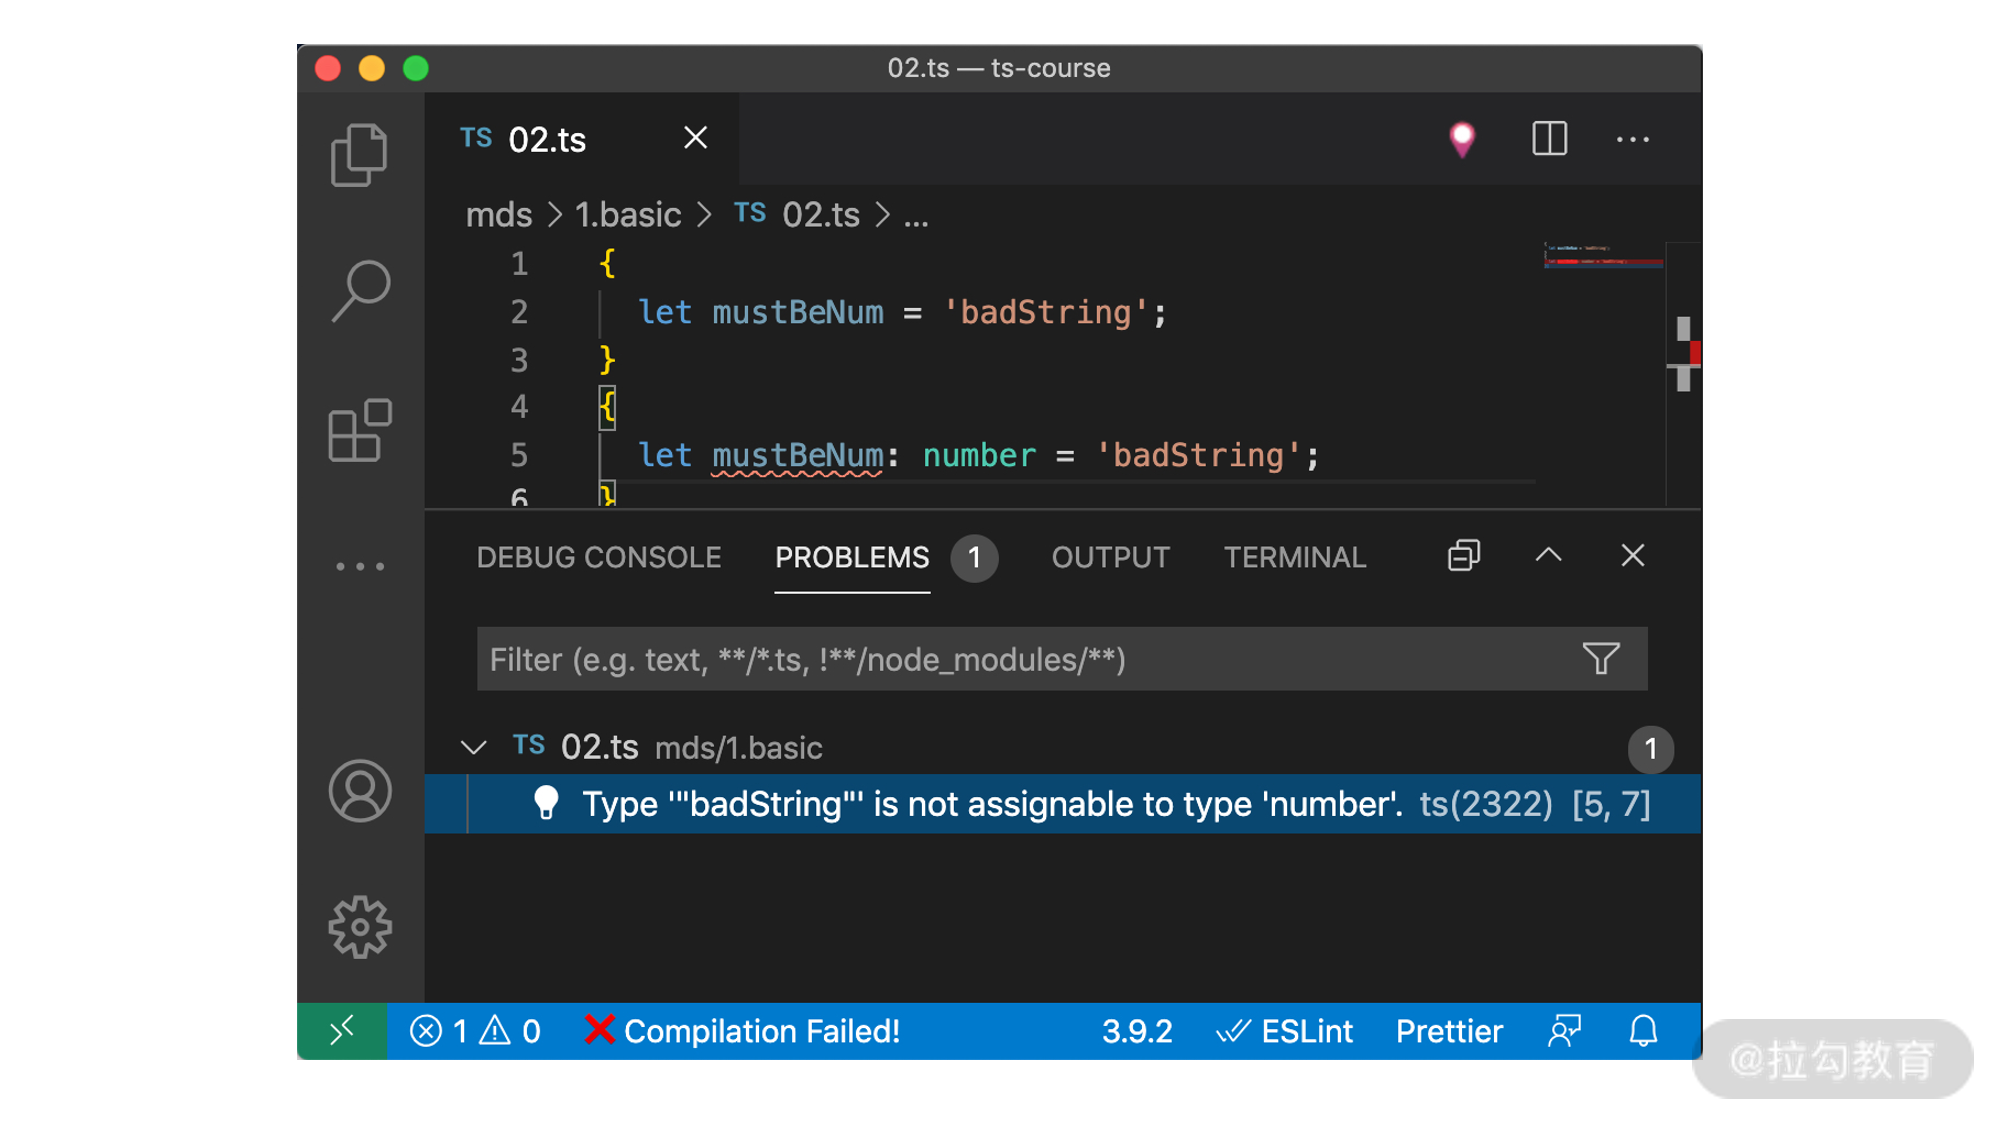Toggle maximize panel size chevron

pos(1548,556)
